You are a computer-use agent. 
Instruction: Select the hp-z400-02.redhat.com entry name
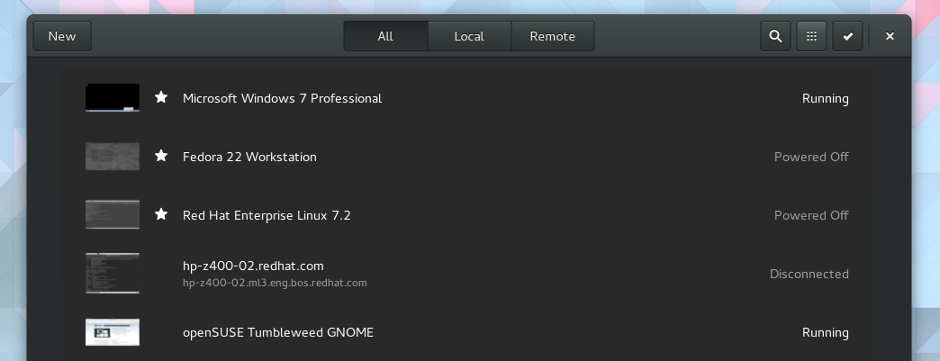coord(253,266)
